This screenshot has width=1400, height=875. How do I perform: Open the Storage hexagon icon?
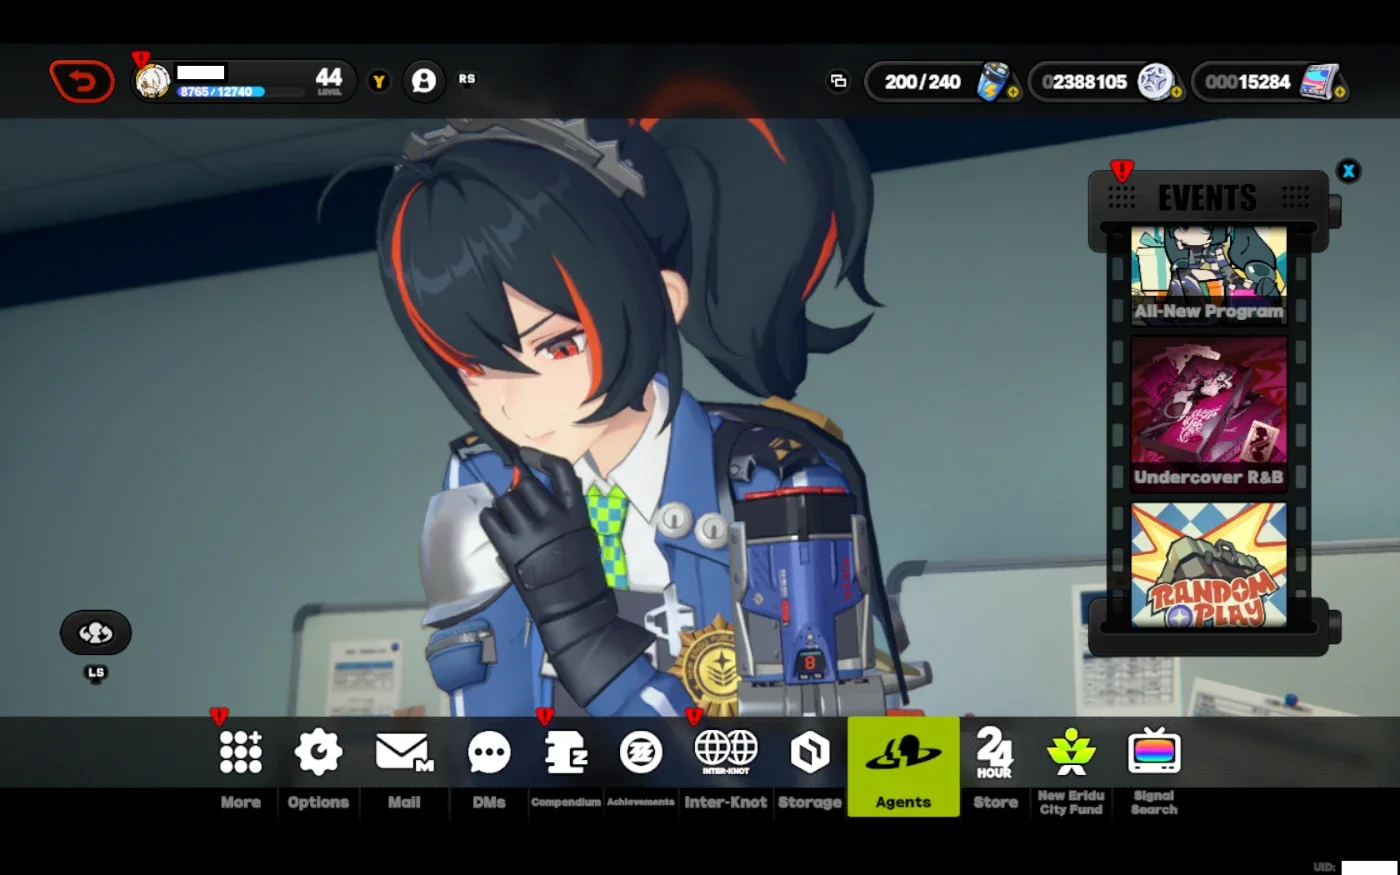(x=810, y=752)
